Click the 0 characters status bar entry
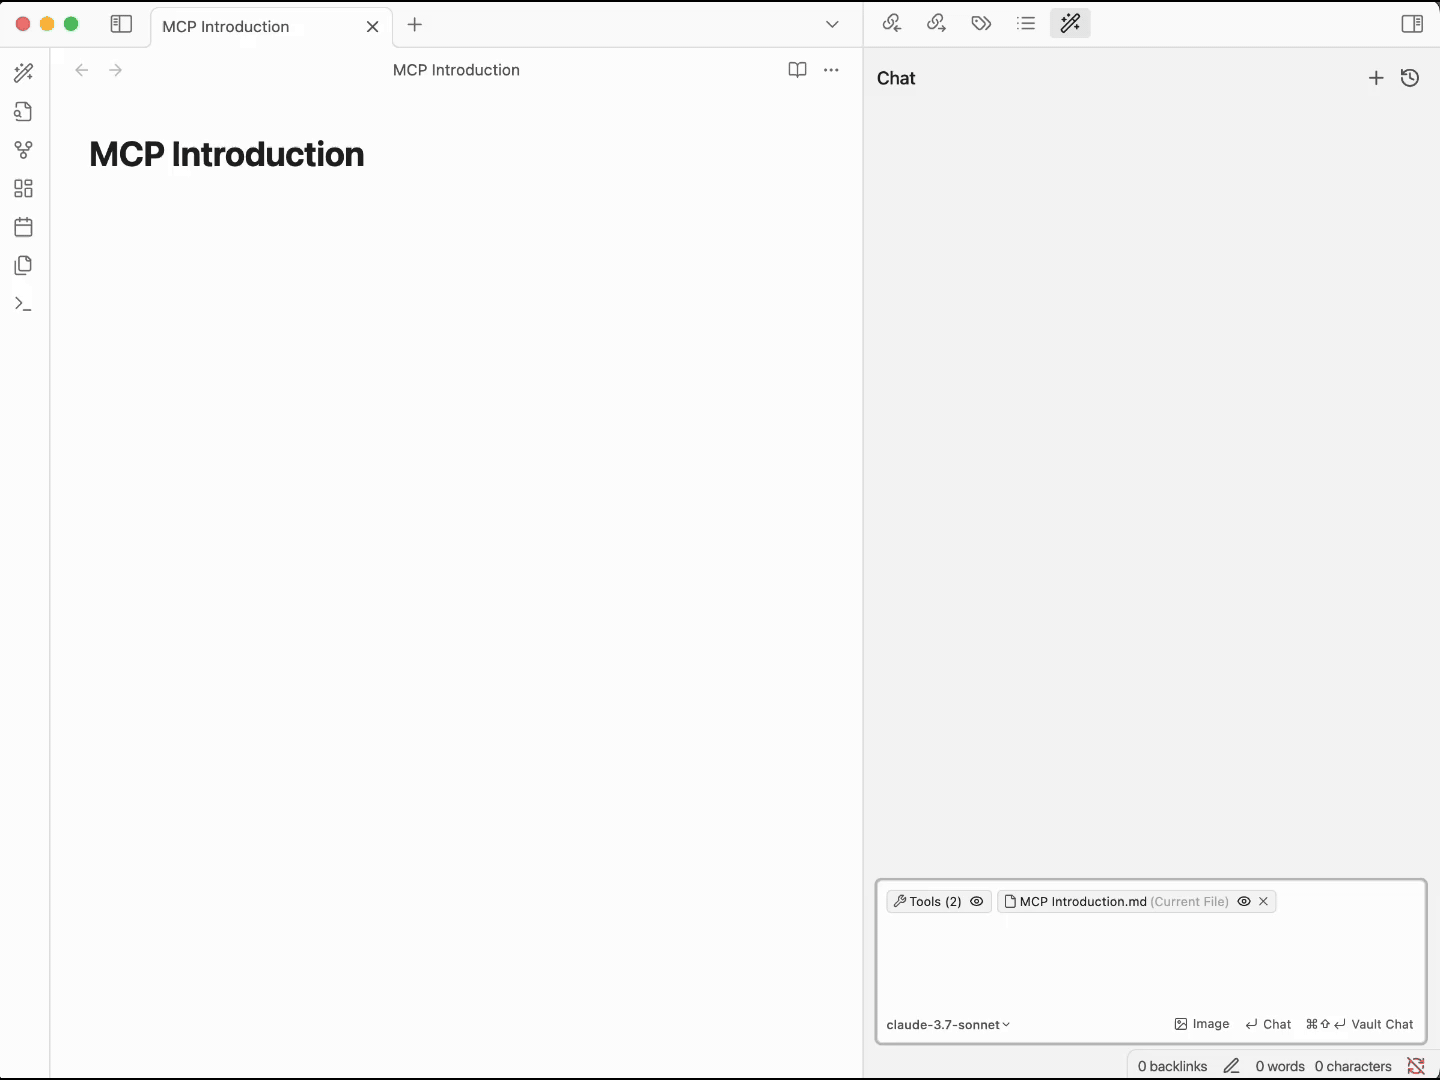This screenshot has height=1080, width=1440. (1353, 1066)
